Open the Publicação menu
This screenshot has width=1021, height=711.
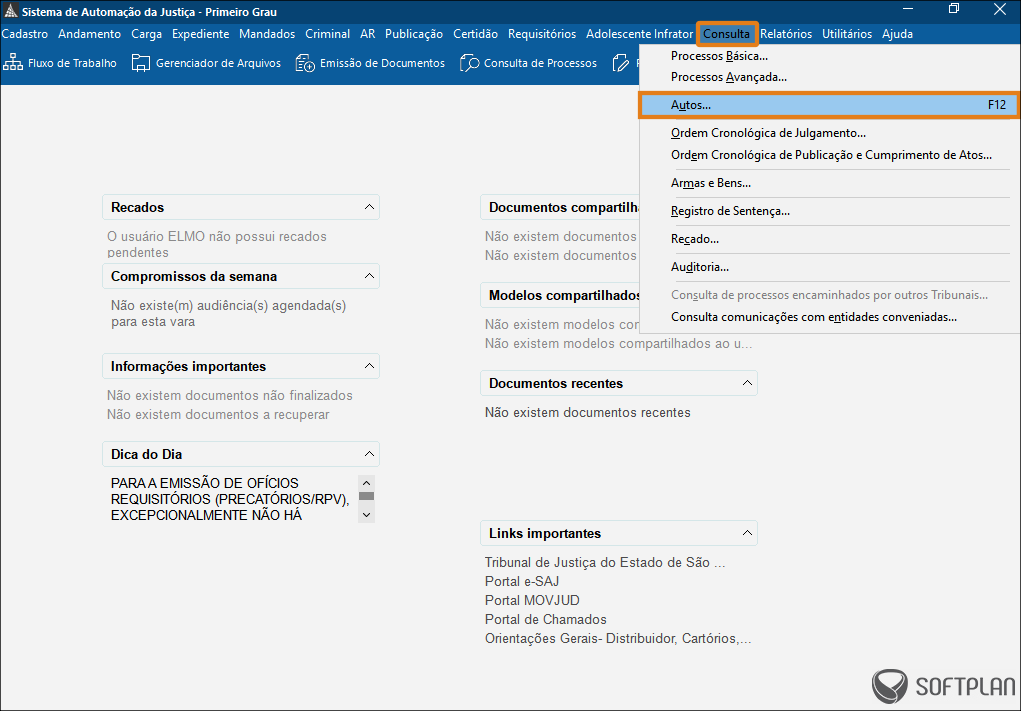[414, 34]
